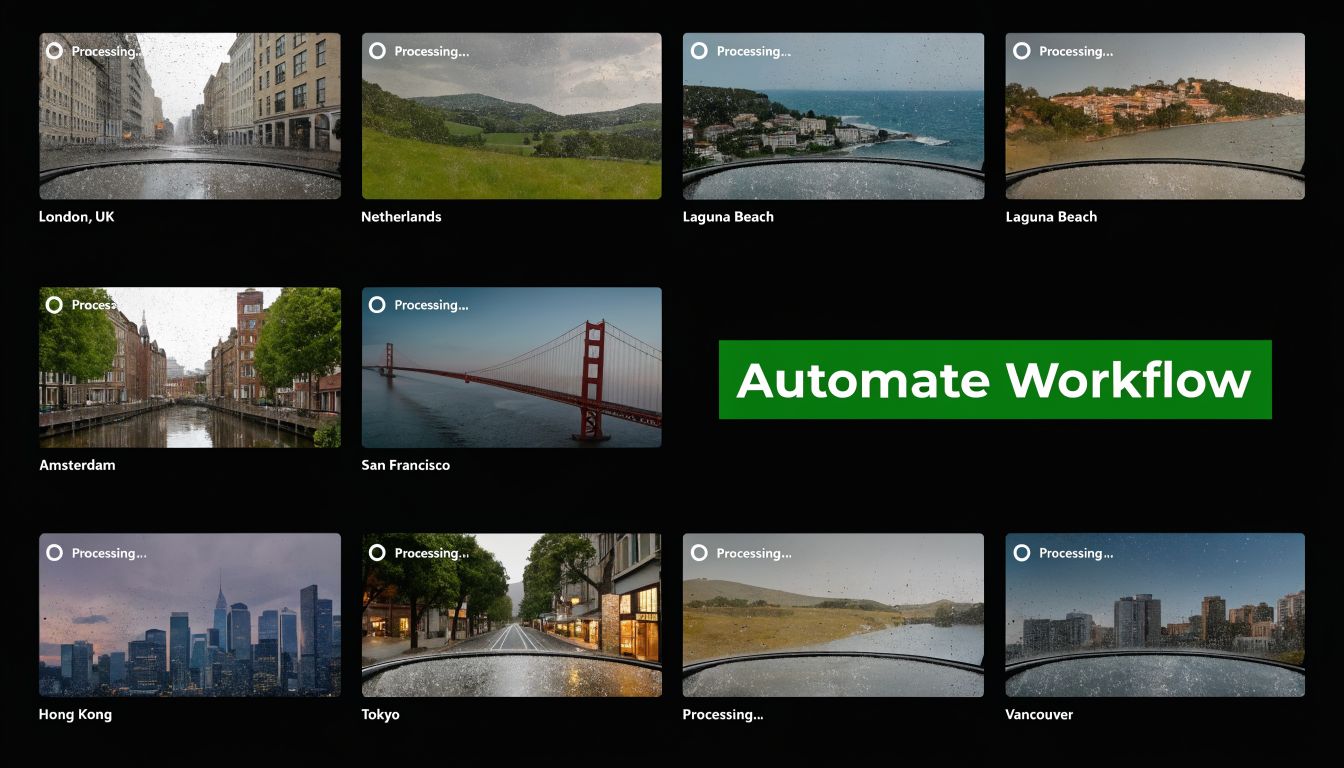This screenshot has width=1344, height=768.
Task: Click the "Processing..." caption below the lake thumbnail
Action: coord(723,715)
